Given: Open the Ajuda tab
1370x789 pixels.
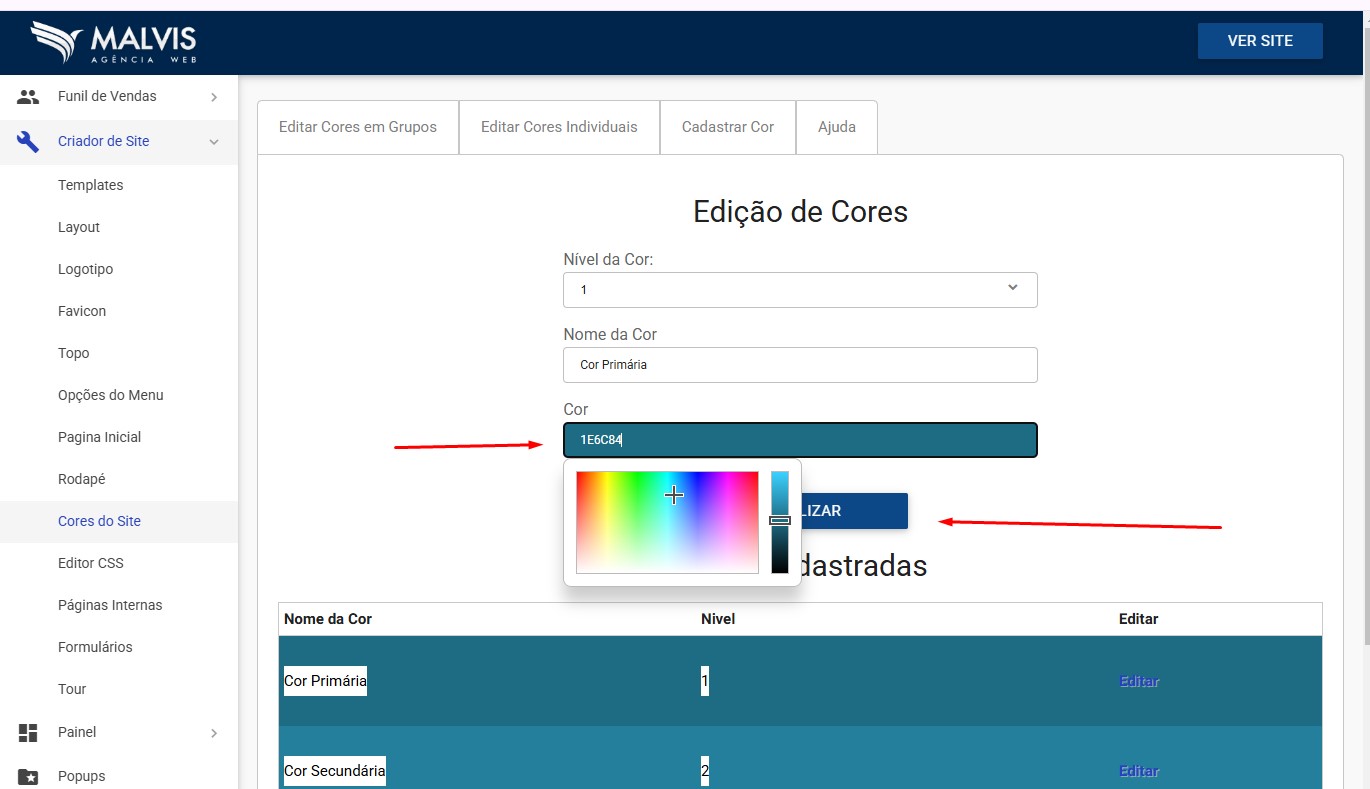Looking at the screenshot, I should pos(837,127).
